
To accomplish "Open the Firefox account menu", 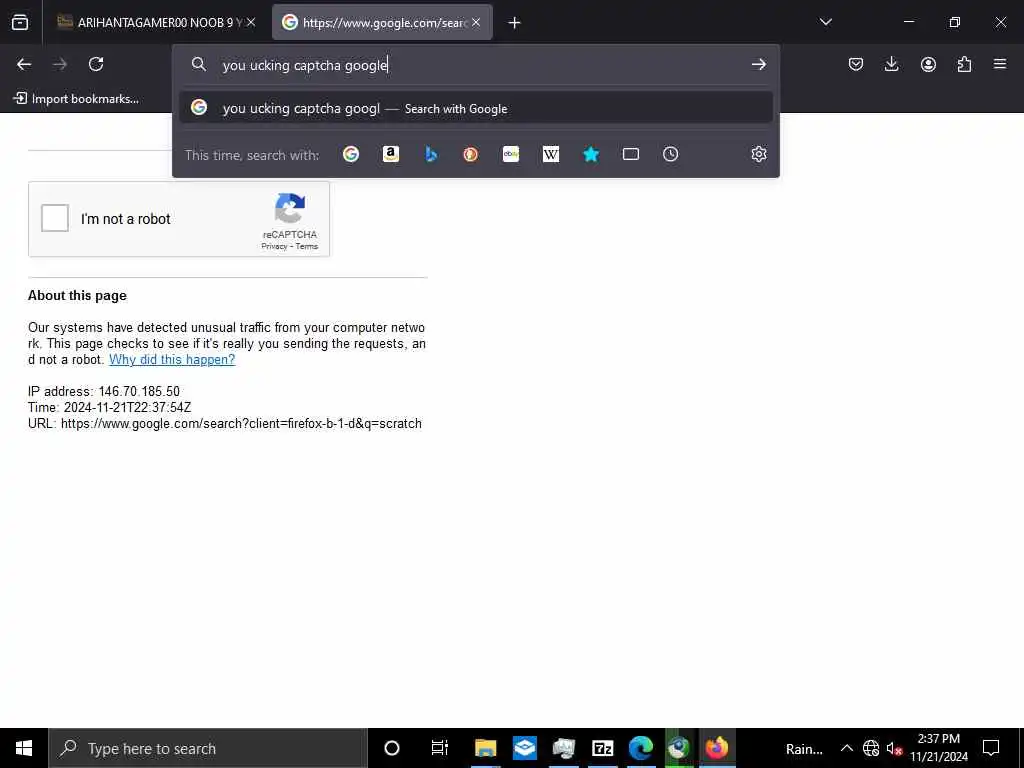I will [x=928, y=64].
